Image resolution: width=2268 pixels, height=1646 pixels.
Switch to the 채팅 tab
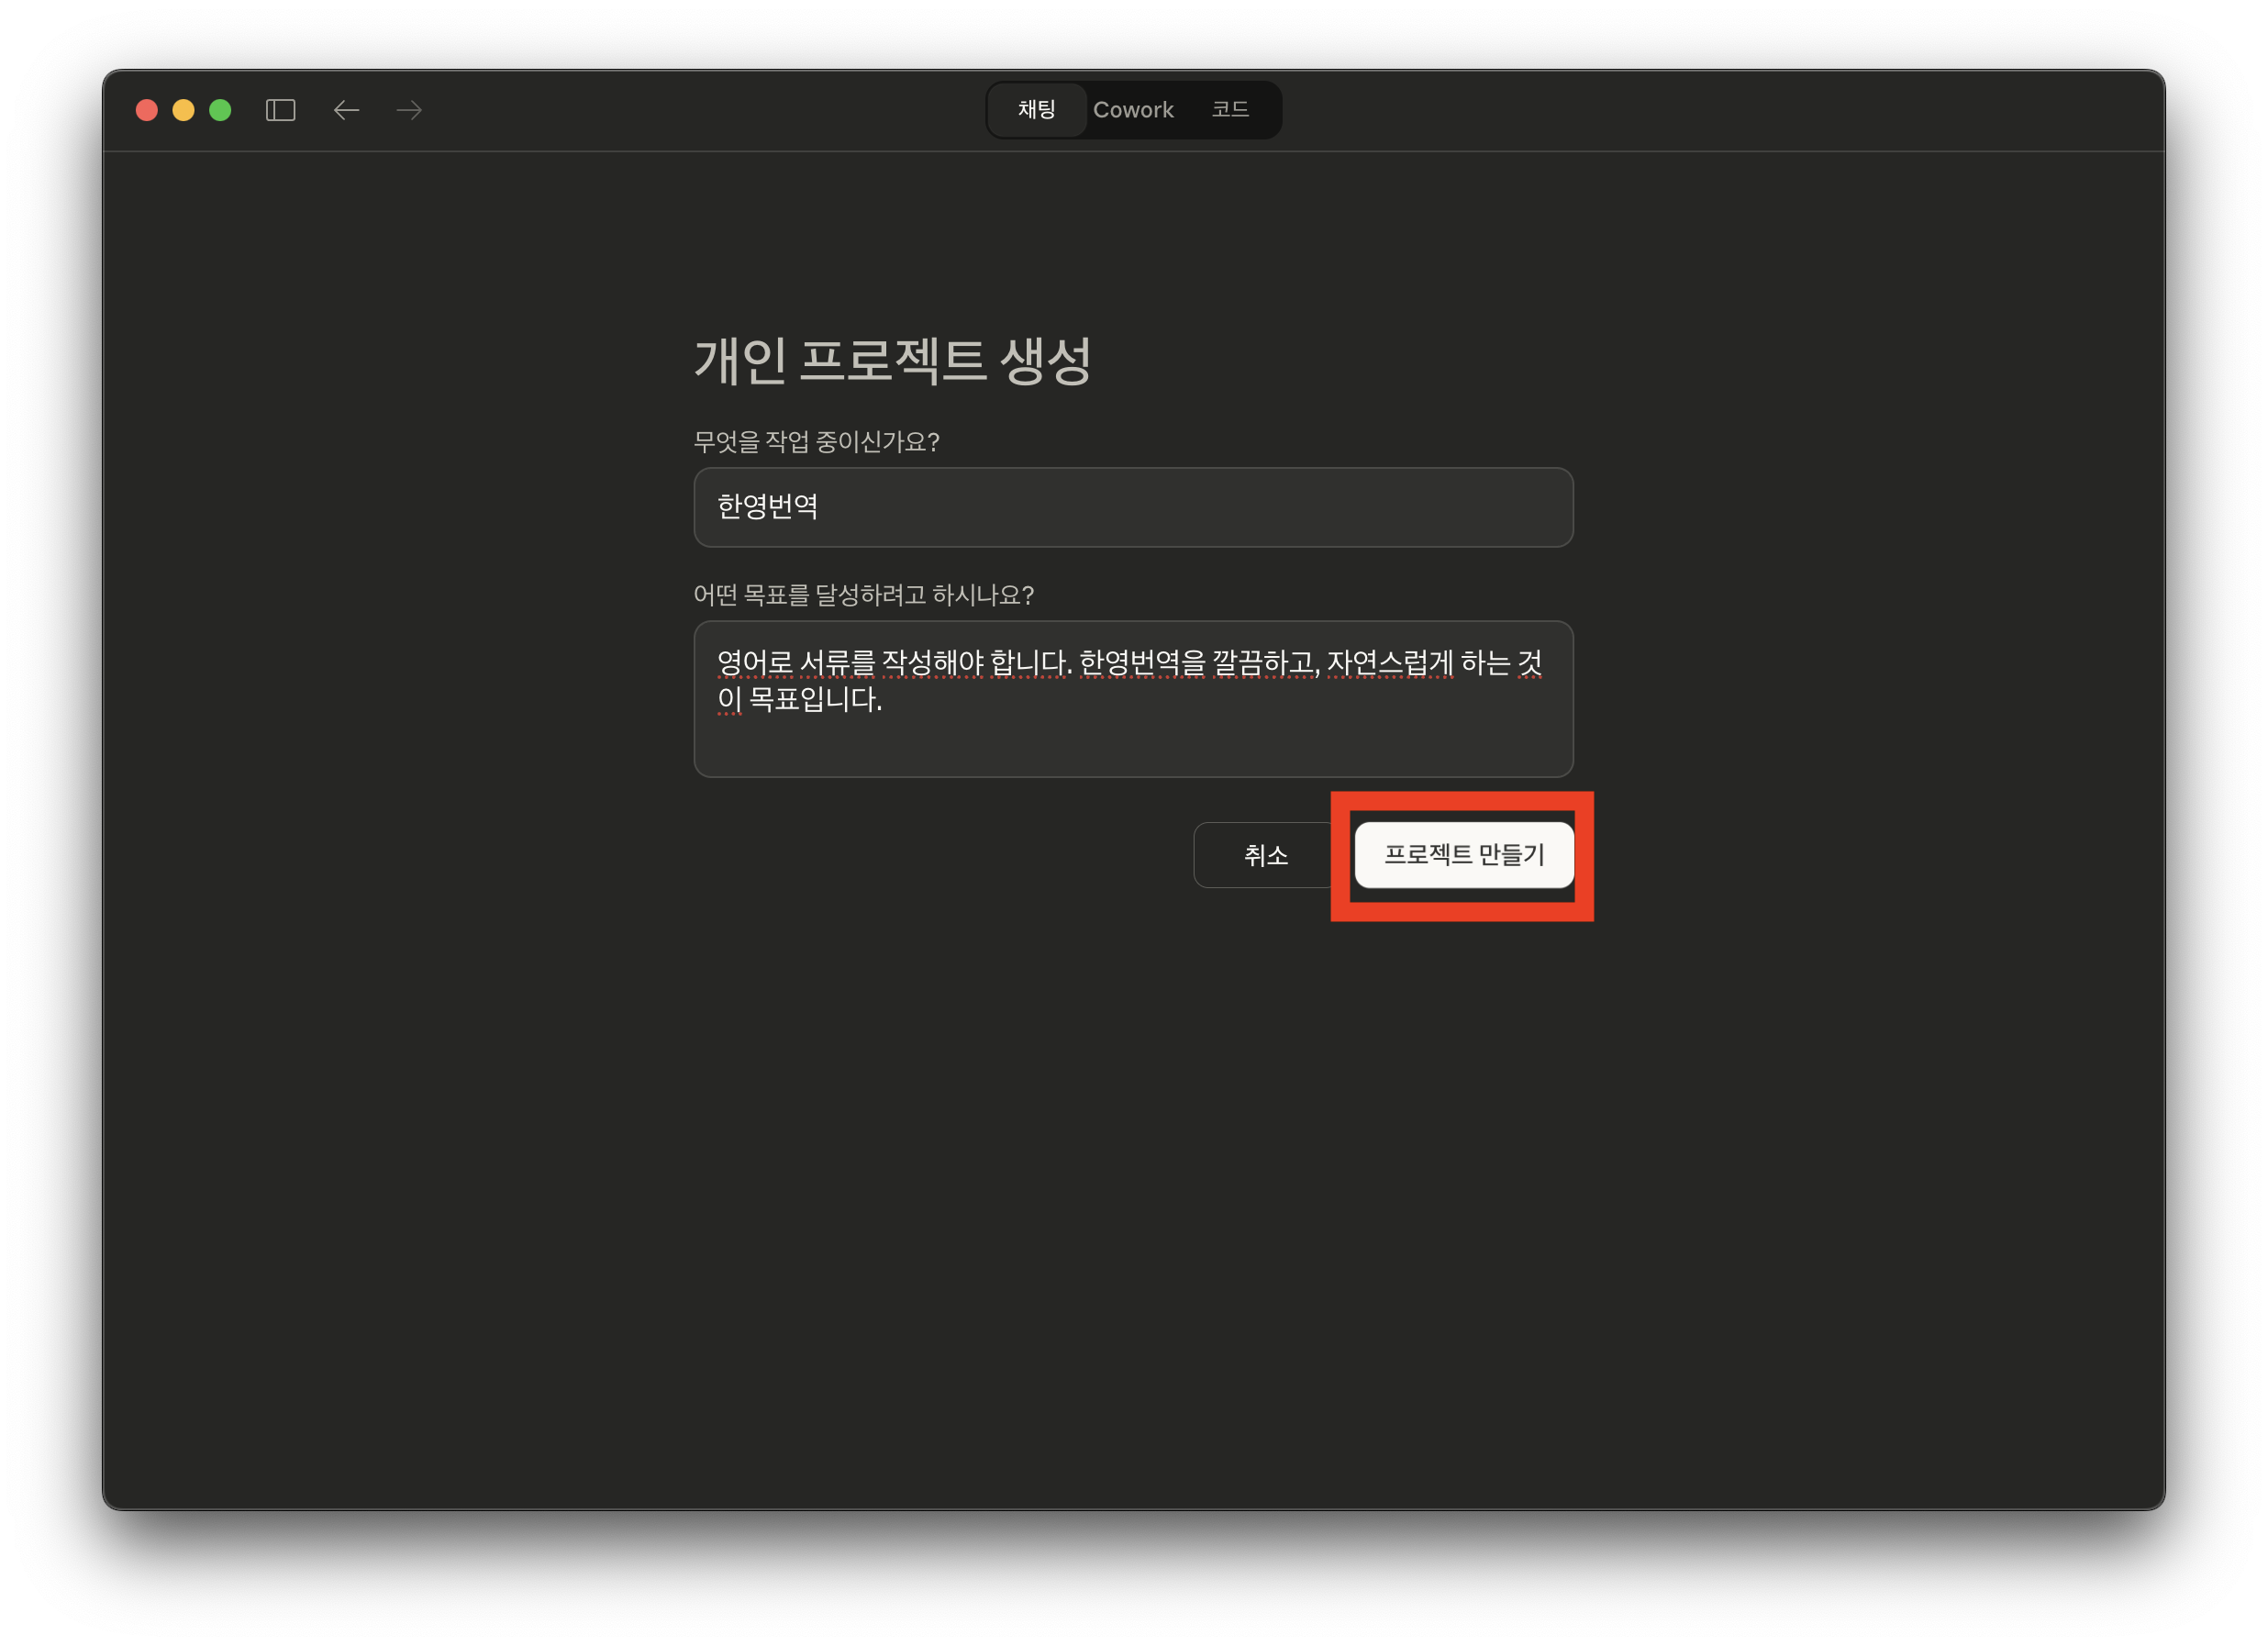[1036, 110]
